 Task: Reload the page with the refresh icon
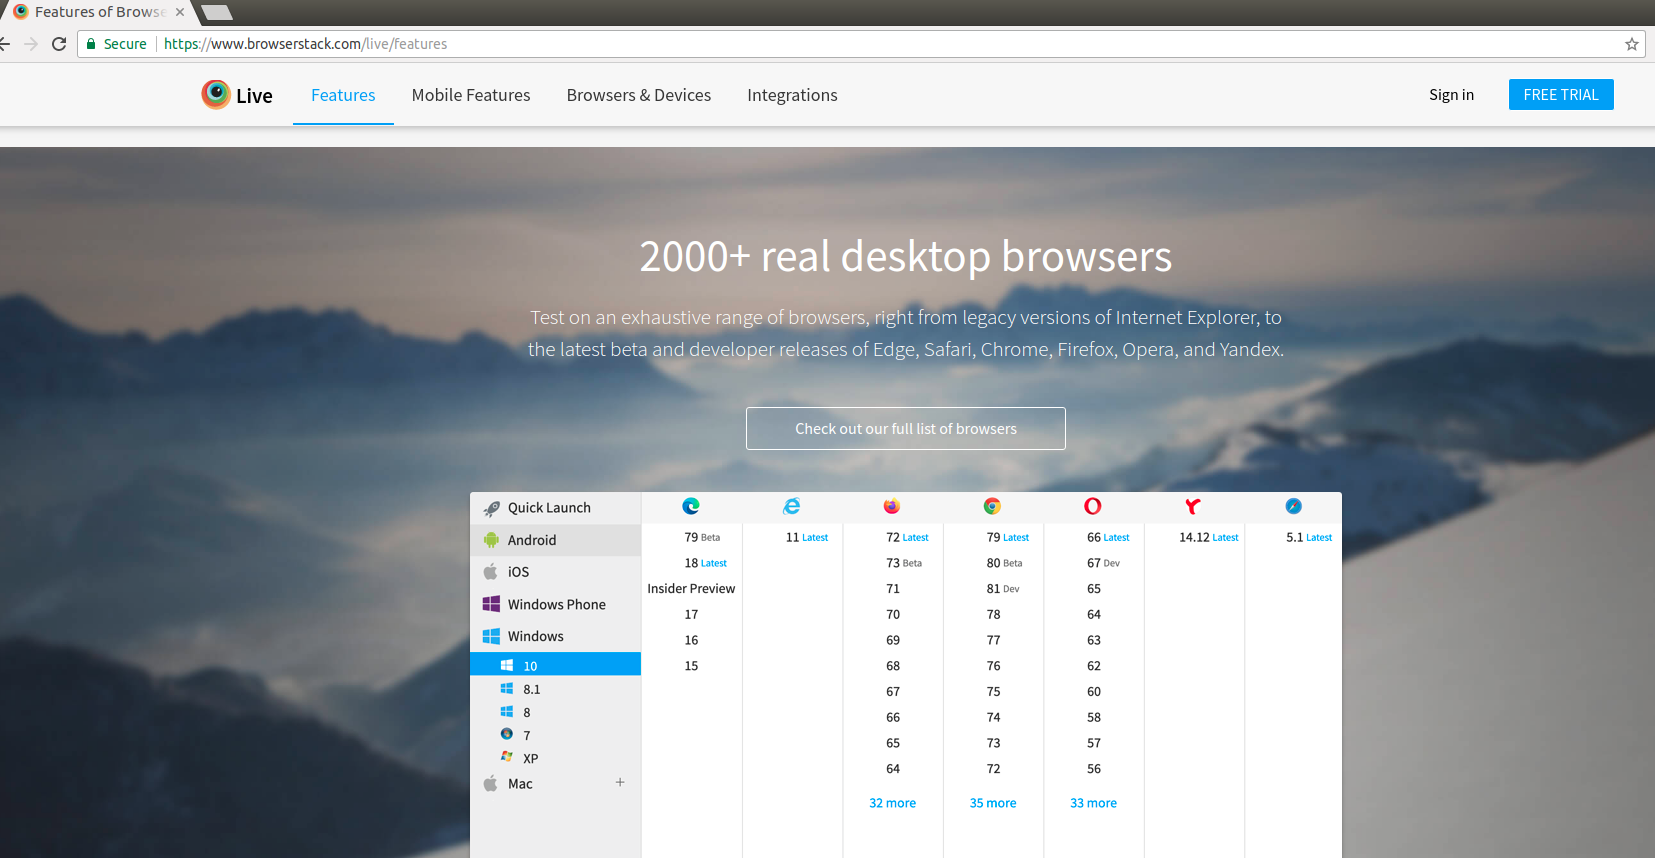coord(59,44)
